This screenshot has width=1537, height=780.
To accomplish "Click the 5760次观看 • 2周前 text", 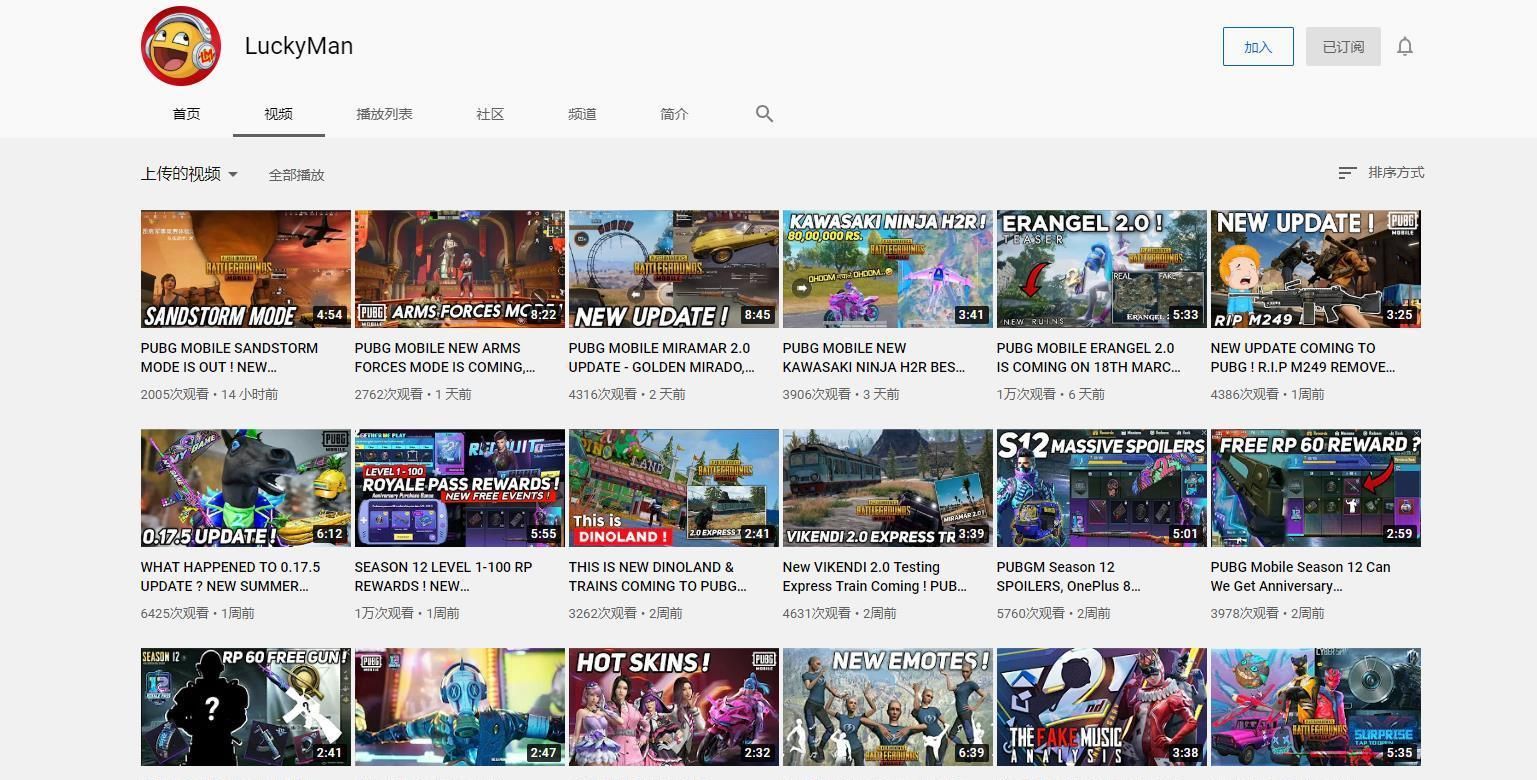I will 1054,613.
